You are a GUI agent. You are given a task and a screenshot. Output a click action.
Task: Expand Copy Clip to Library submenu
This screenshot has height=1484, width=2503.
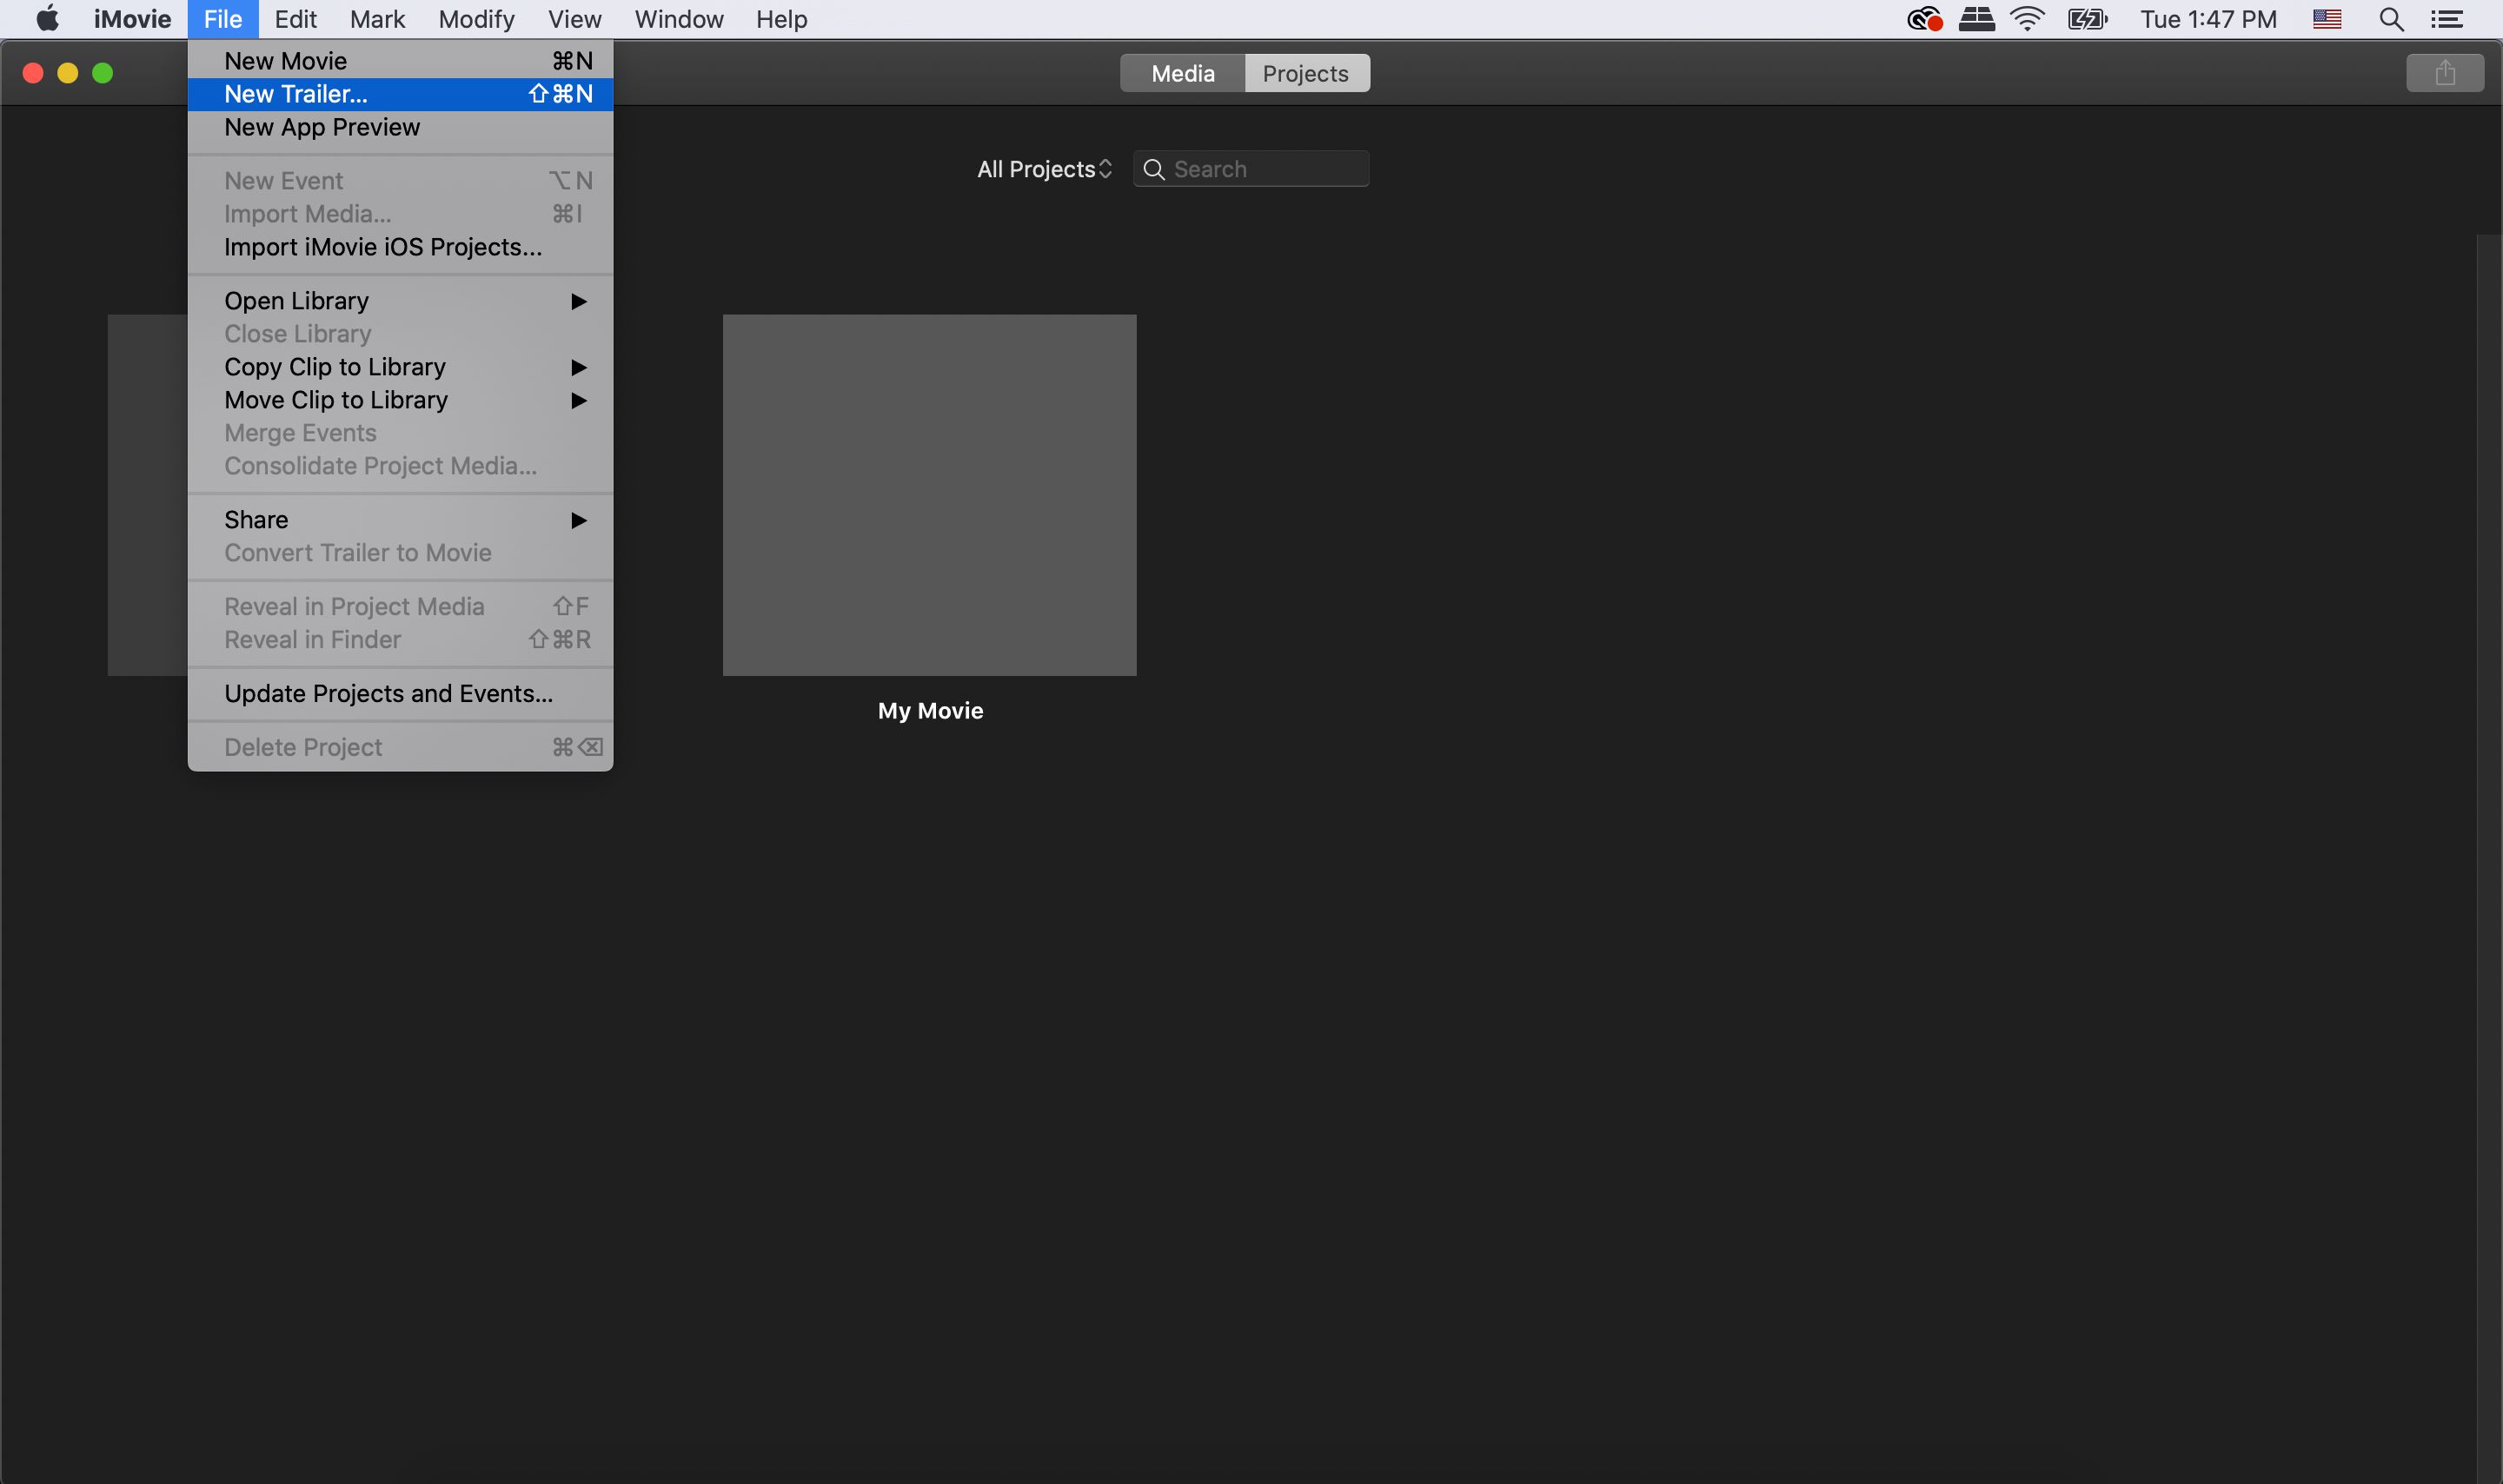coord(400,367)
